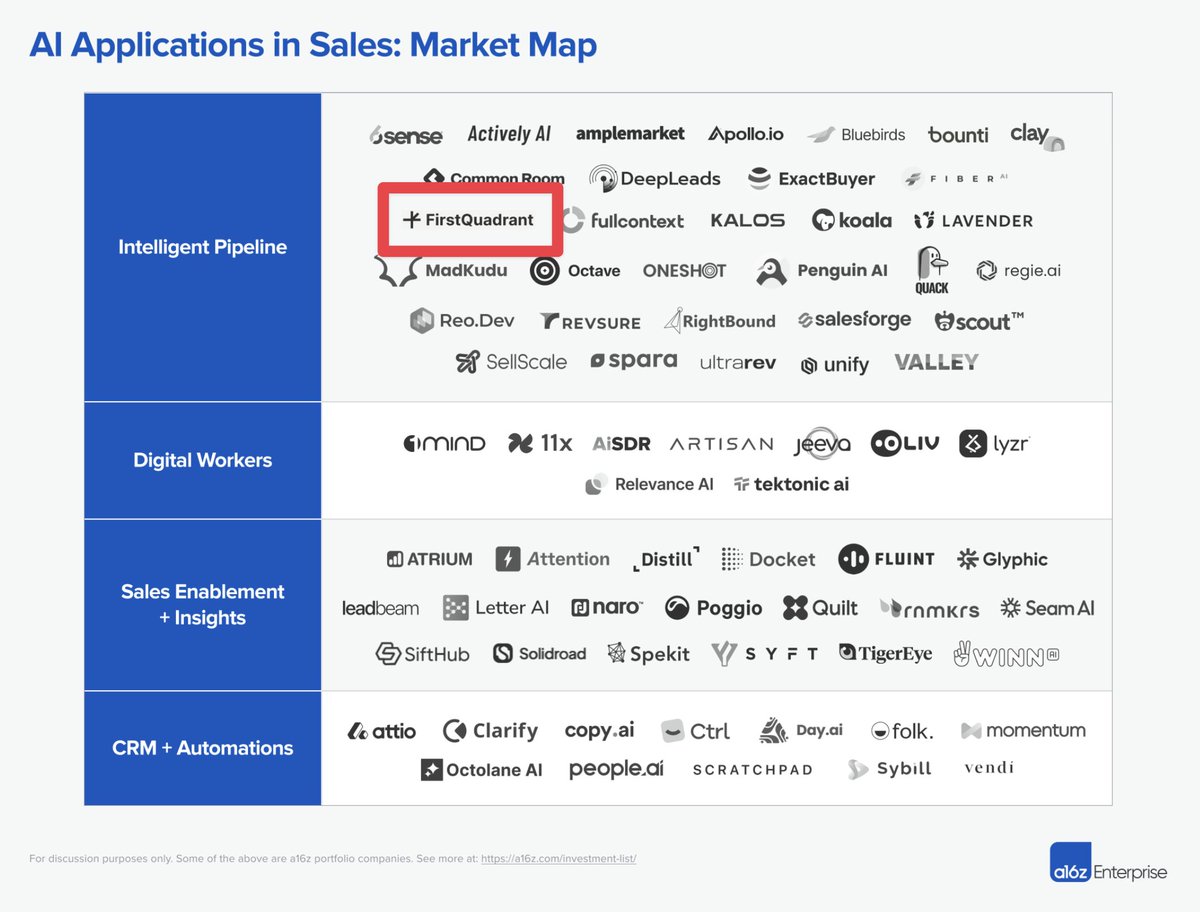Click the TigerEye logo
Viewport: 1200px width, 912px height.
coord(886,653)
